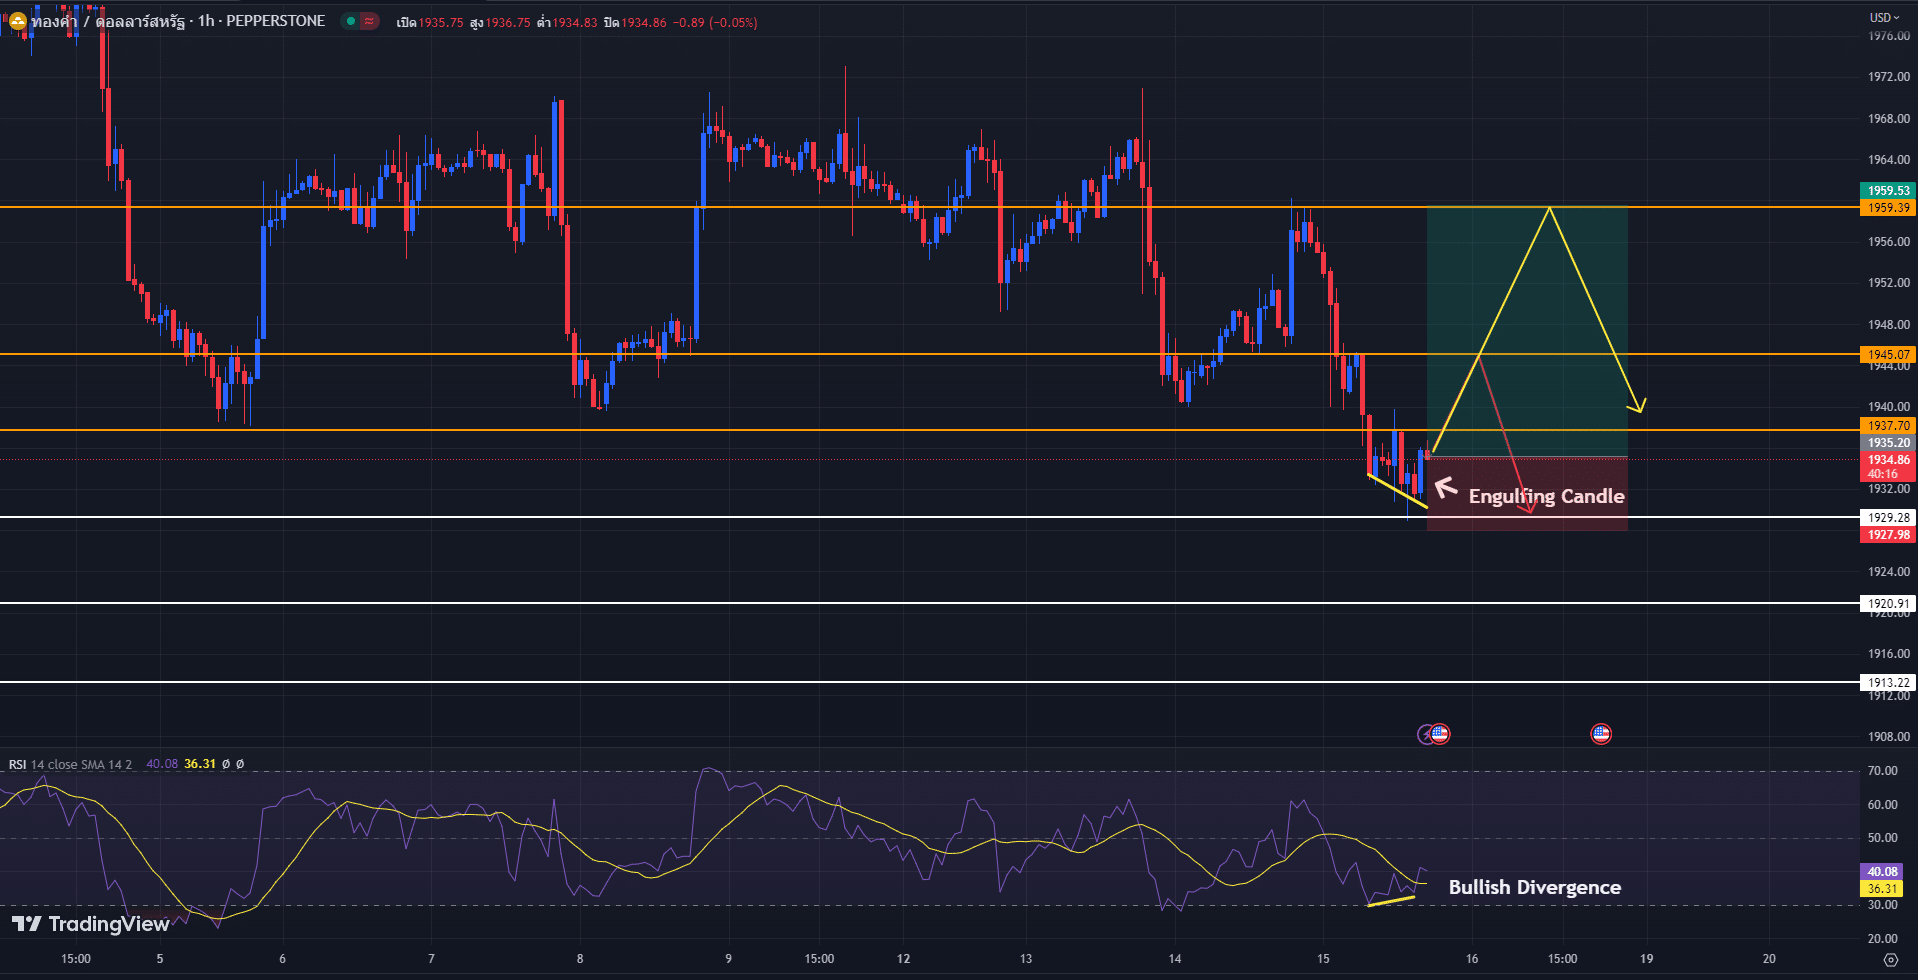Viewport: 1918px width, 980px height.
Task: Open the rightmost US flag economic event
Action: (x=1600, y=734)
